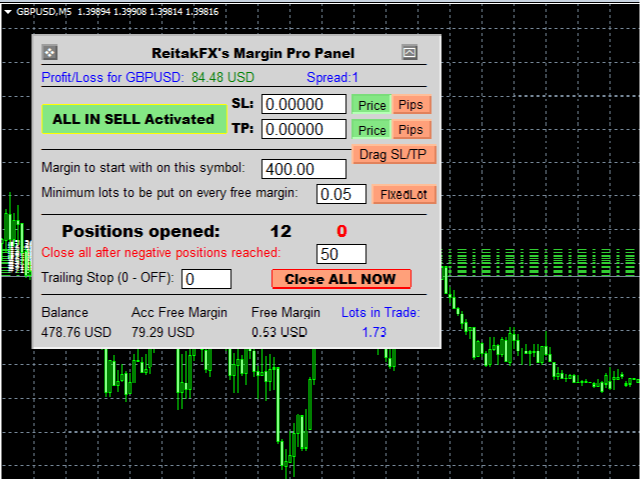Click GBPUSD,M5 chart title text
Image resolution: width=640 pixels, height=480 pixels.
[43, 12]
